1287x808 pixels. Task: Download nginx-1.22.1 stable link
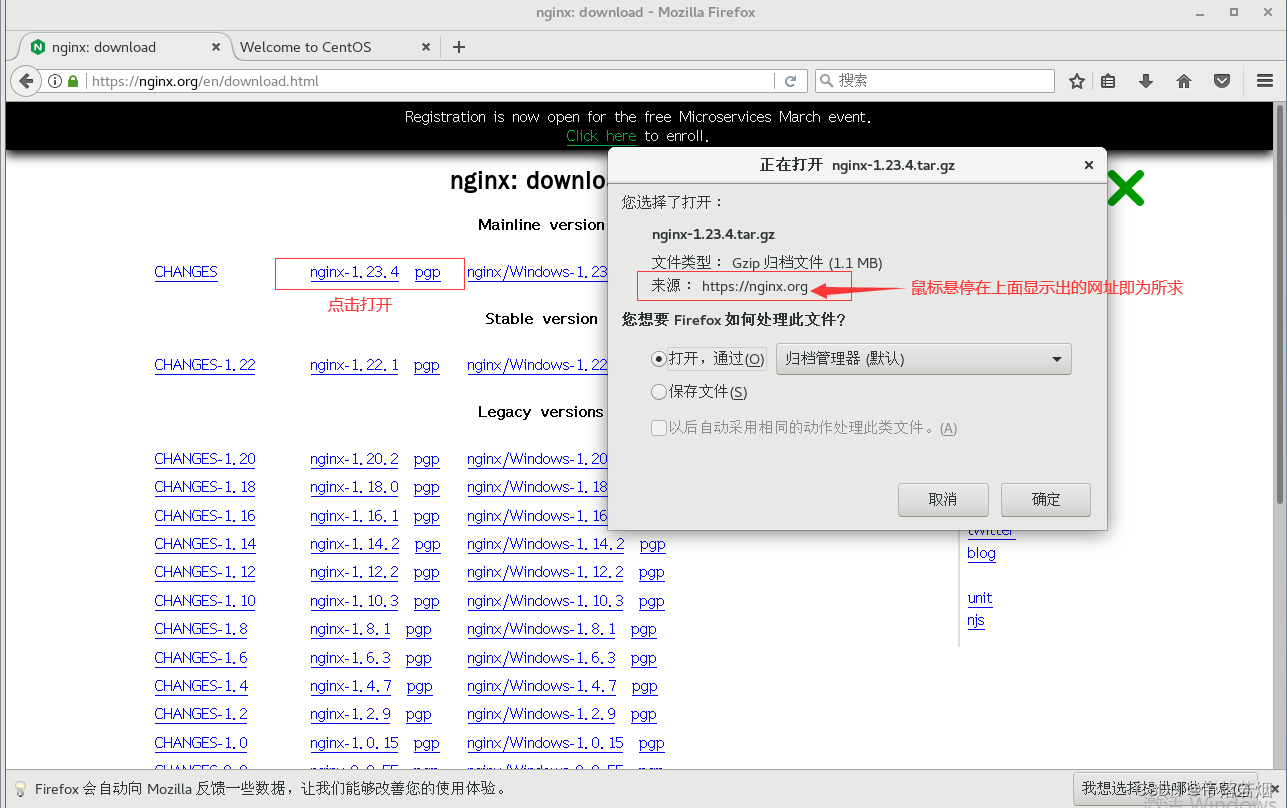tap(354, 365)
